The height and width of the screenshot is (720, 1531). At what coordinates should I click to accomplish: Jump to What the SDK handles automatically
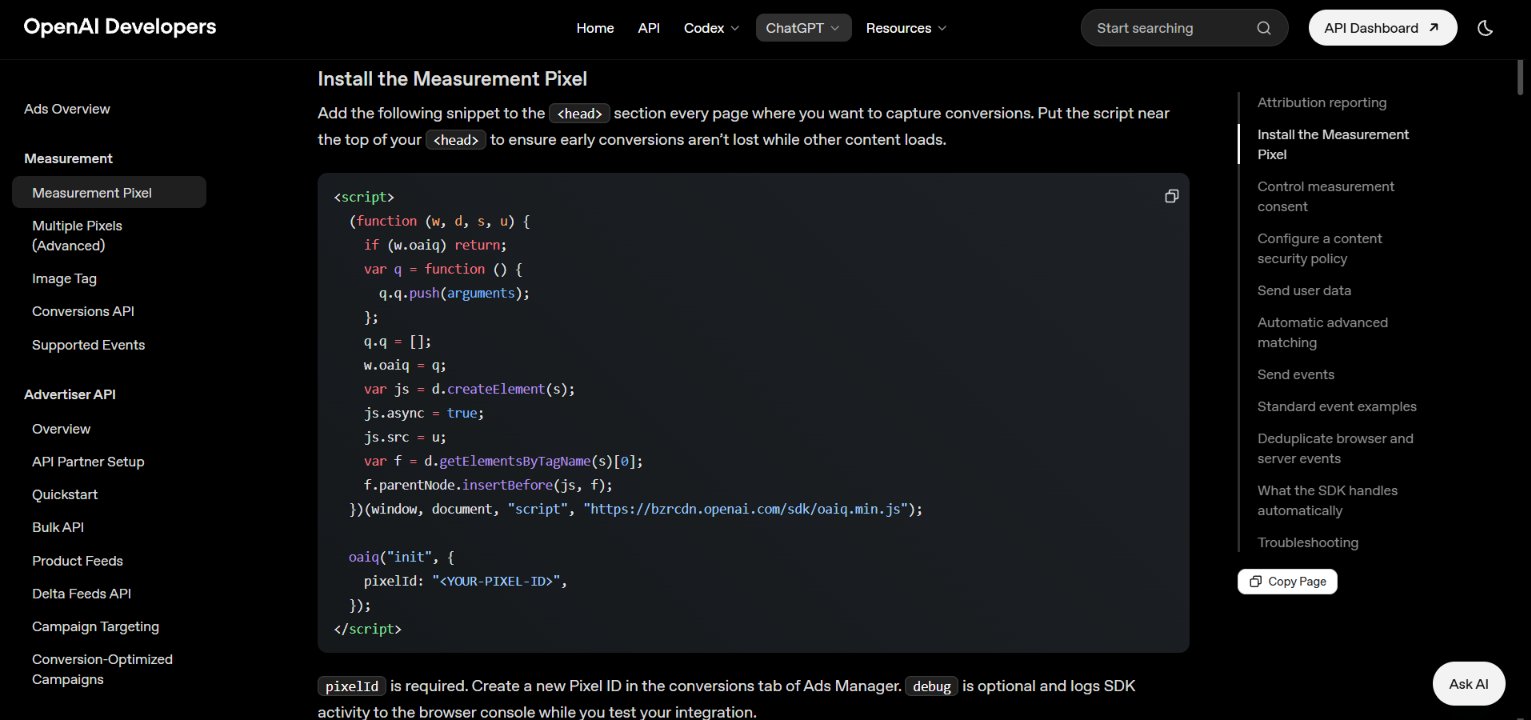pos(1327,500)
